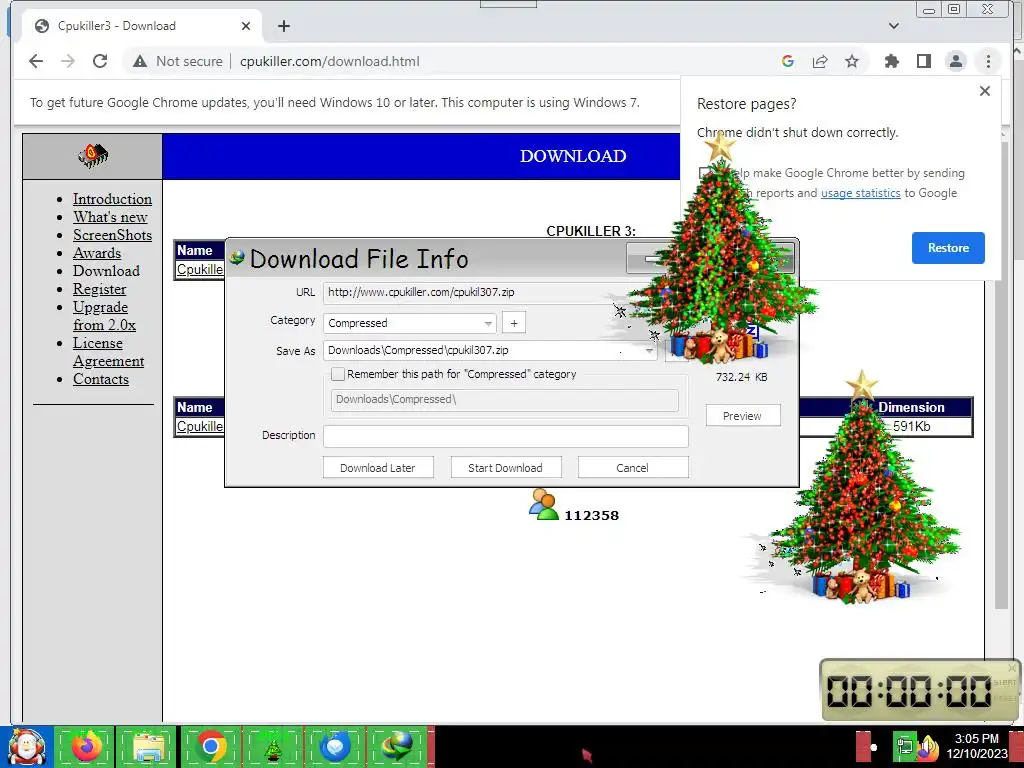Screen dimensions: 1024x768
Task: Click the Not secure warning icon
Action: coord(140,61)
